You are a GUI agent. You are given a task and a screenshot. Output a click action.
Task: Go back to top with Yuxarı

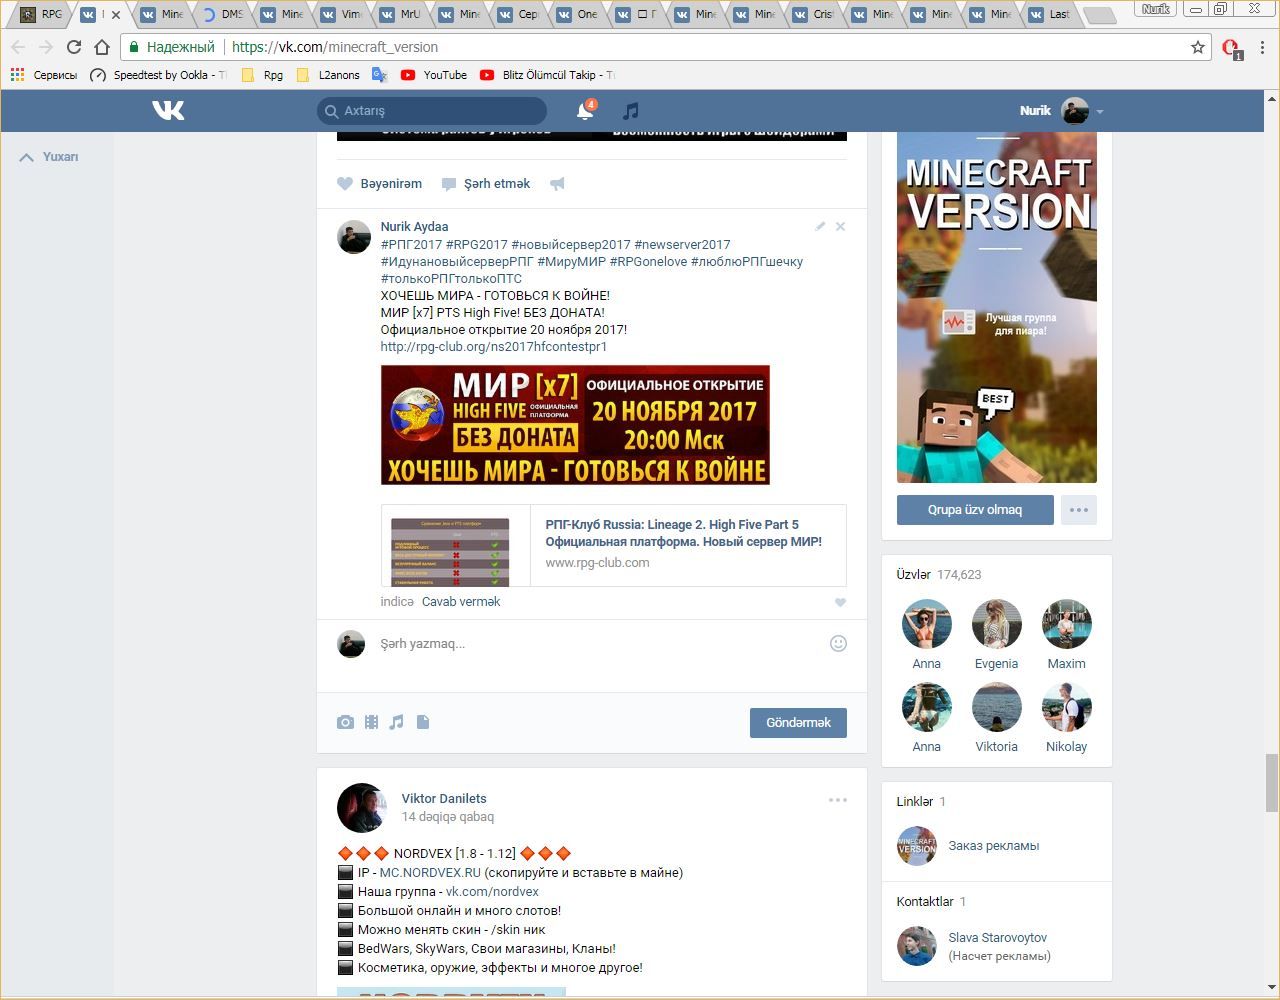49,157
